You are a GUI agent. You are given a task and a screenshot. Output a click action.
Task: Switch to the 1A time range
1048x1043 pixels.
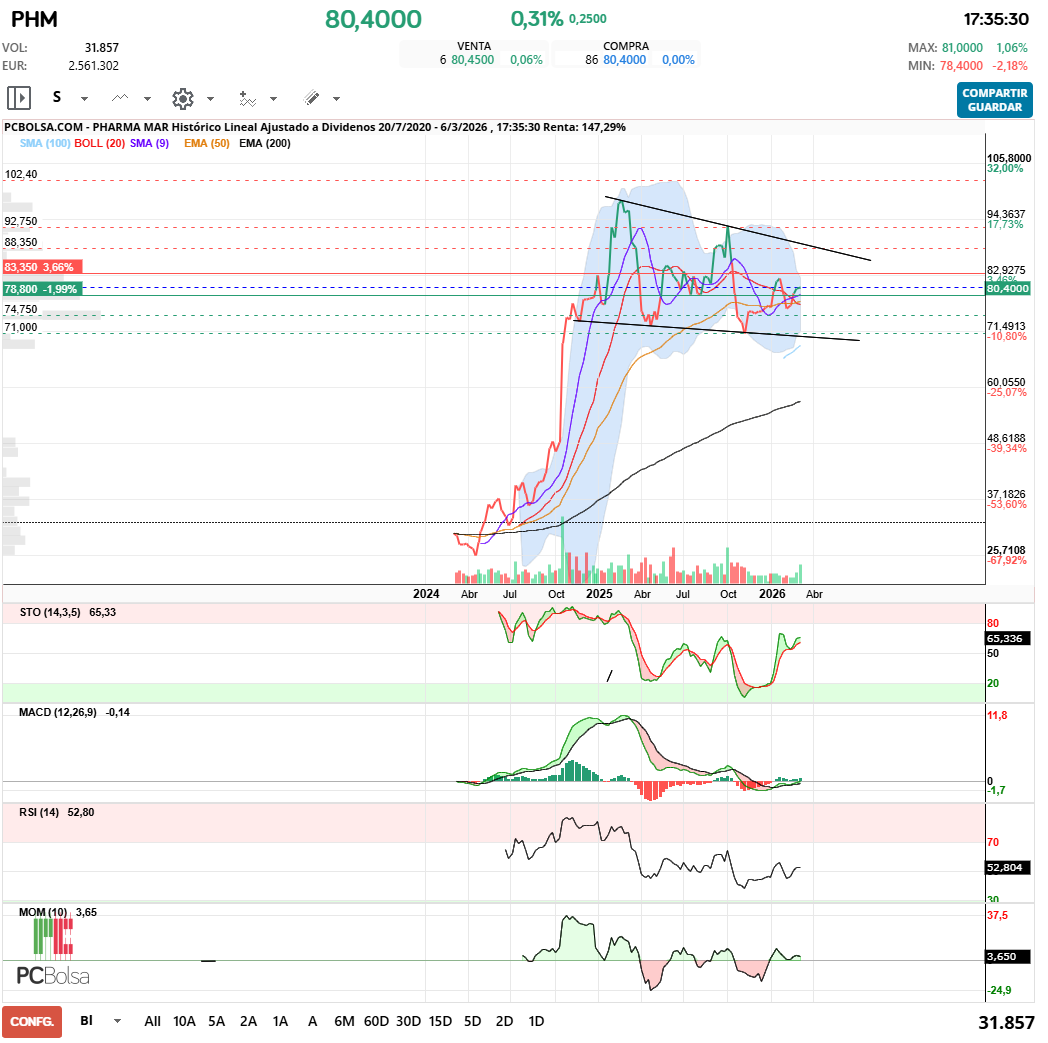(280, 1021)
